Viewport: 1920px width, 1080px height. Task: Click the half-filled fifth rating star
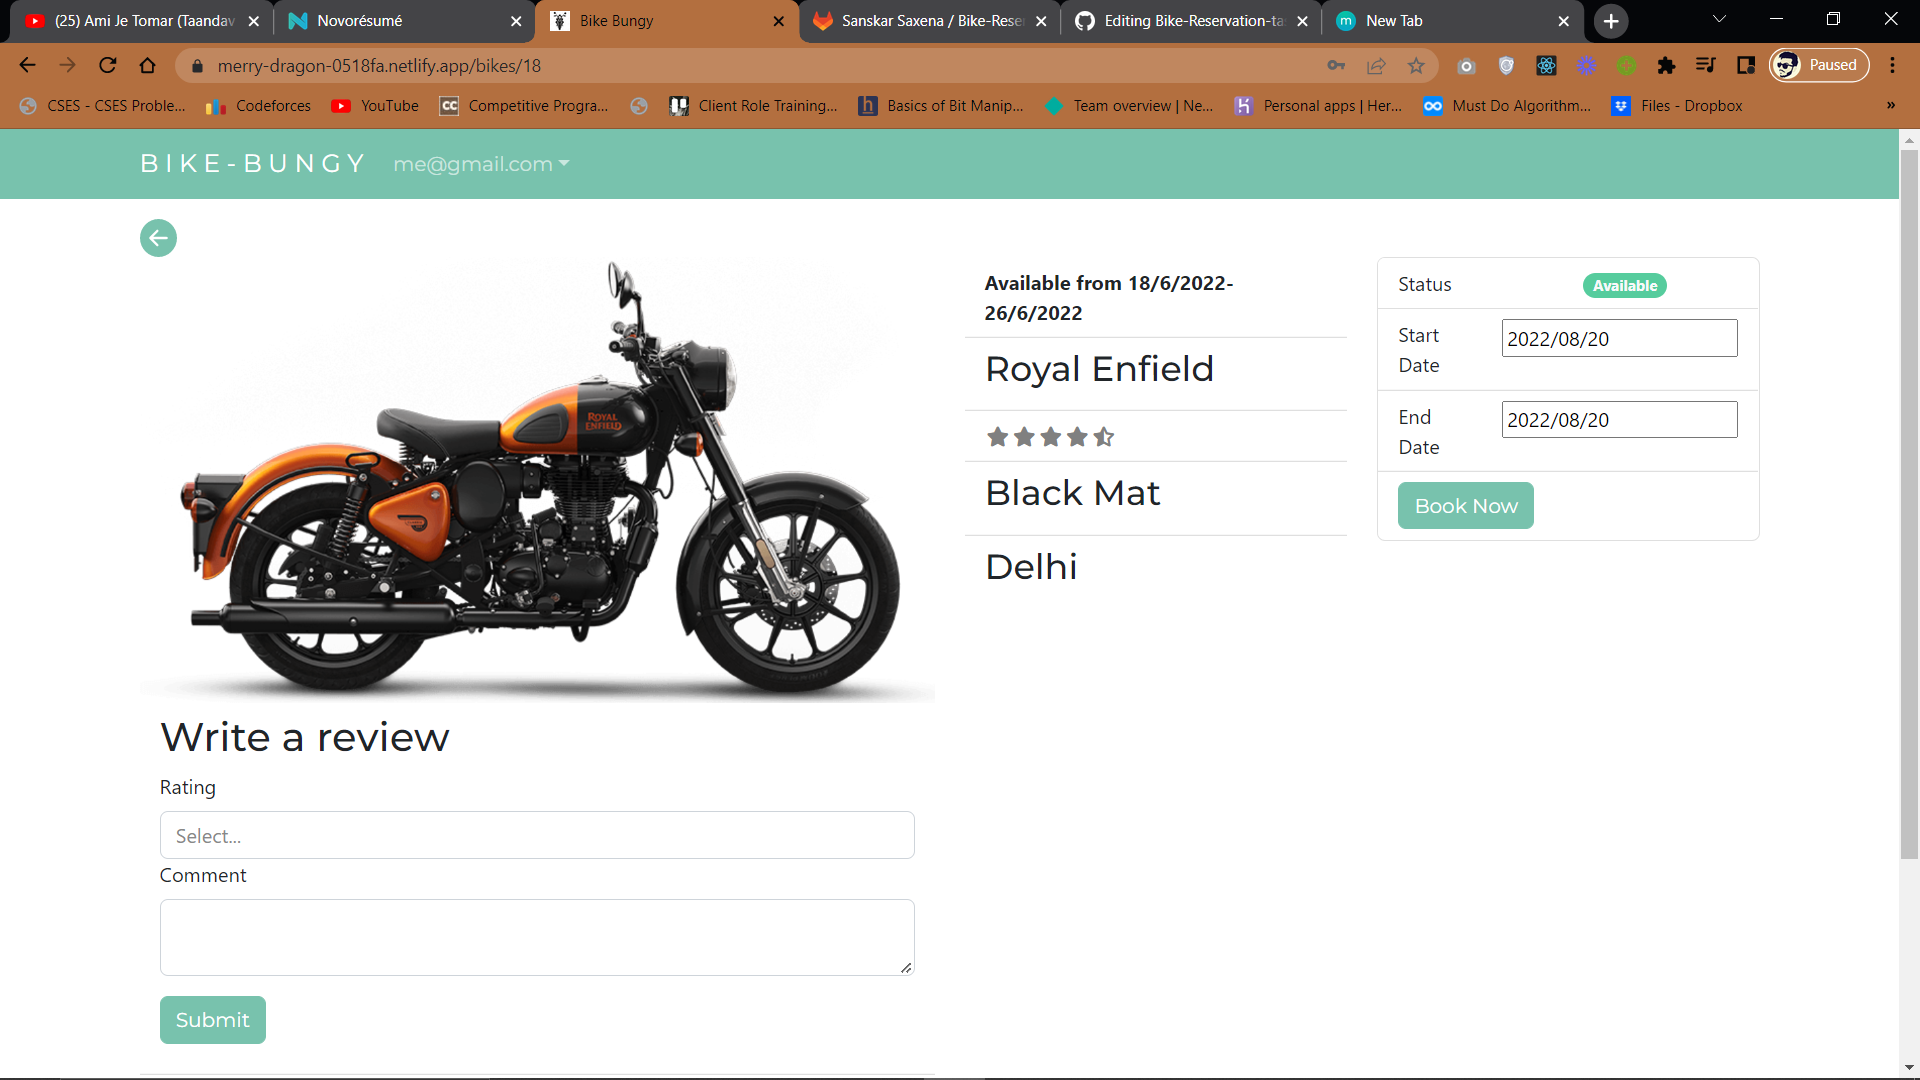pyautogui.click(x=1104, y=436)
